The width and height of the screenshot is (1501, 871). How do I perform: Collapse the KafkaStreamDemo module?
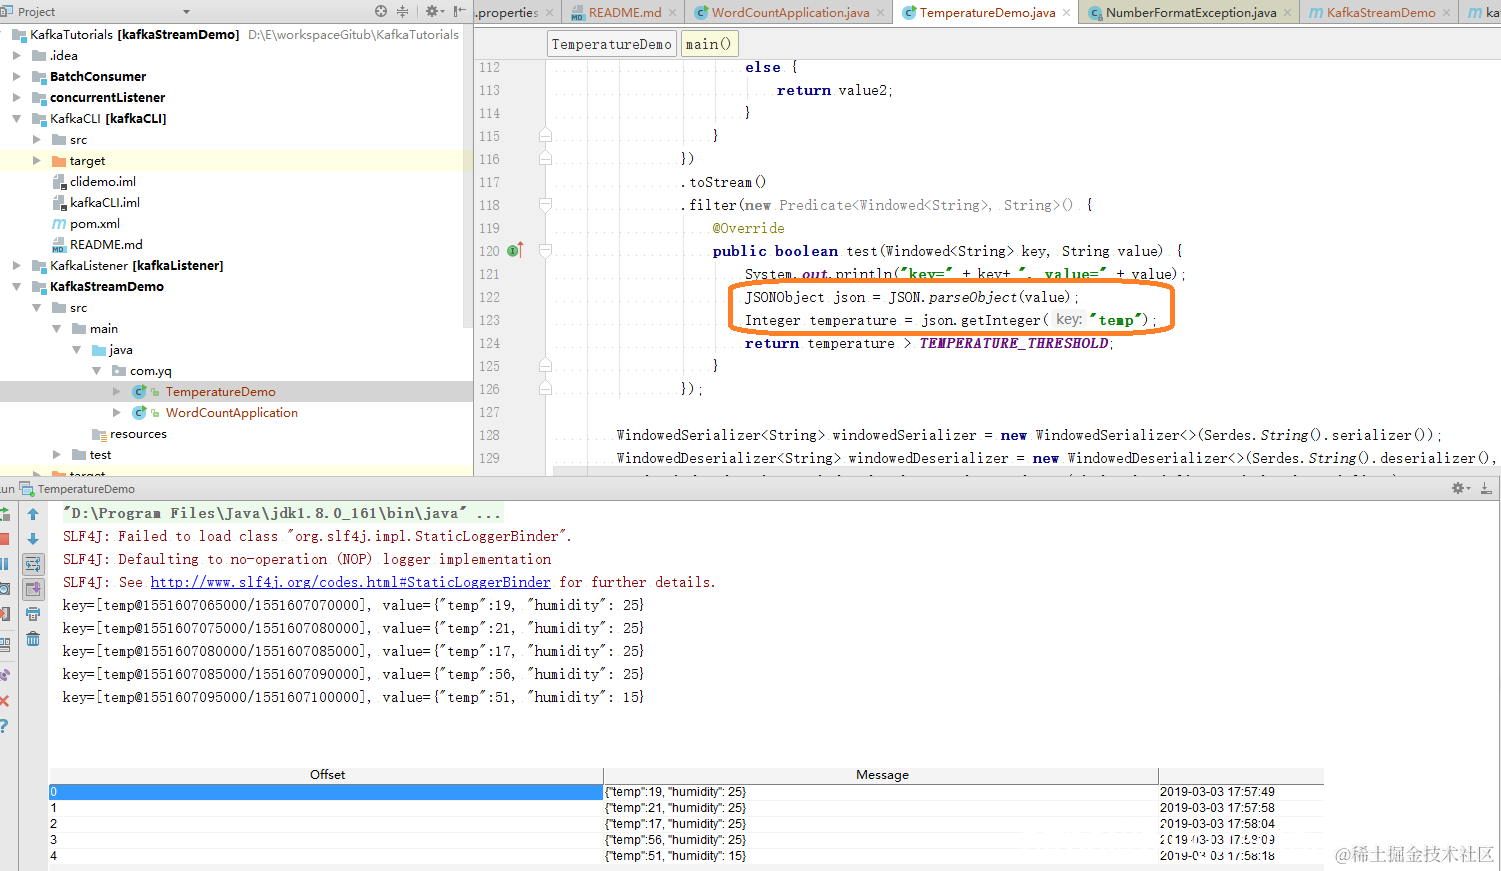16,287
